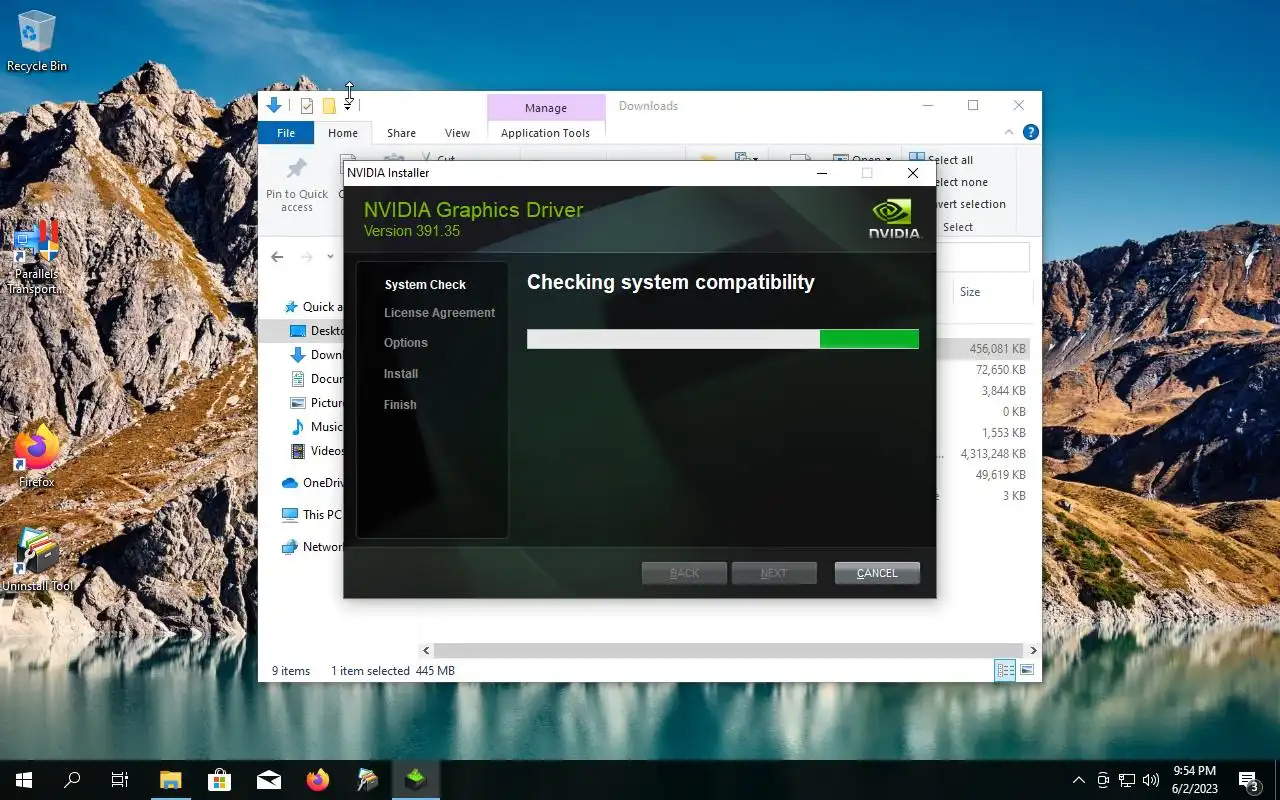Click Finish step in installer sidebar
This screenshot has height=800, width=1280.
pos(400,405)
